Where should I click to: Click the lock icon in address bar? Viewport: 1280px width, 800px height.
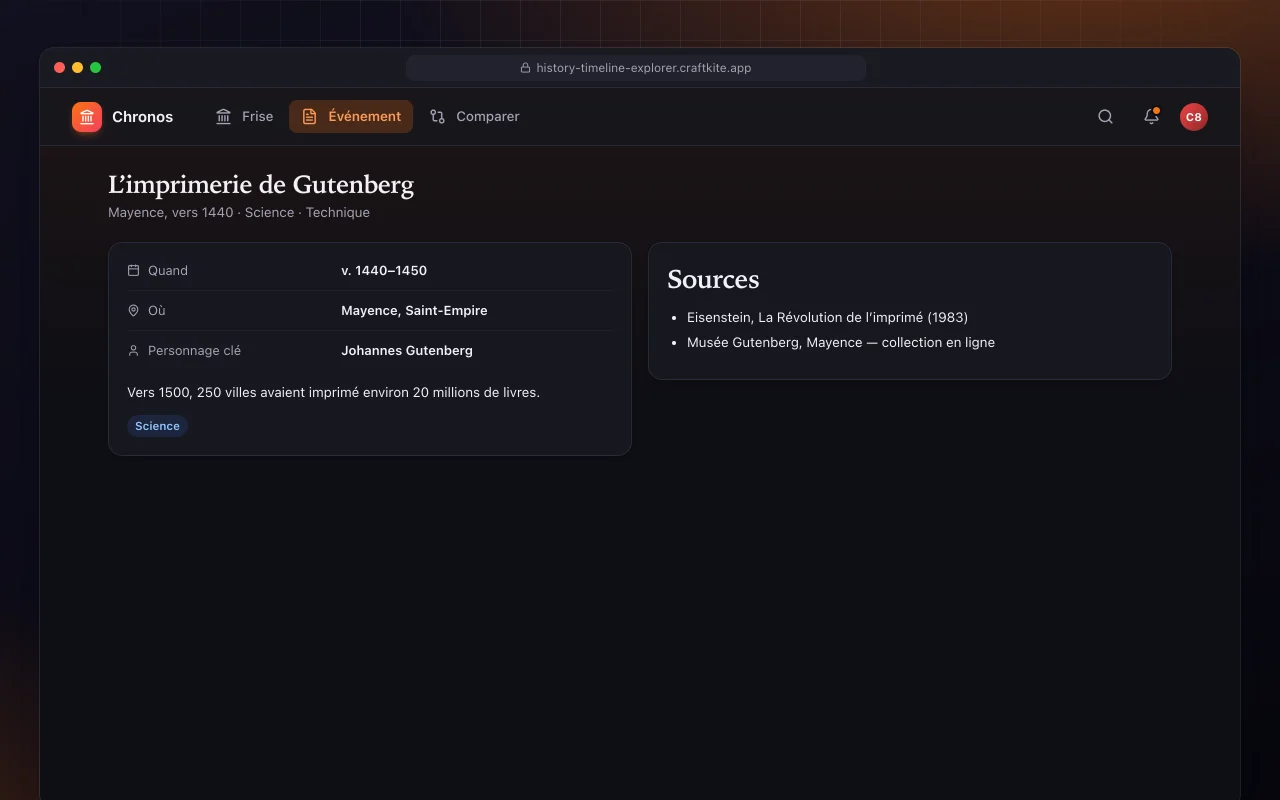[525, 68]
